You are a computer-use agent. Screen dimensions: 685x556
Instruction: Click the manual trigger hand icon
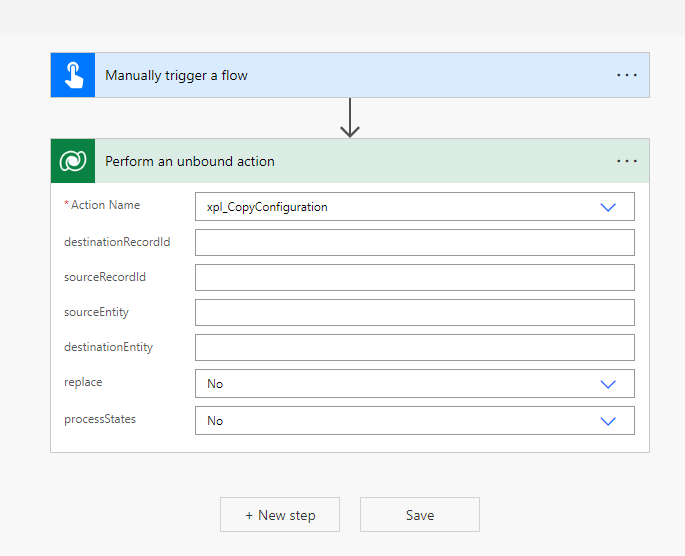coord(73,75)
